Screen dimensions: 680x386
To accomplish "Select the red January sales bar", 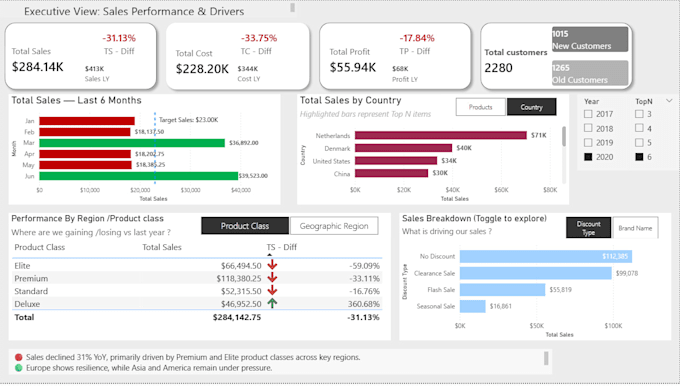I will pyautogui.click(x=87, y=121).
